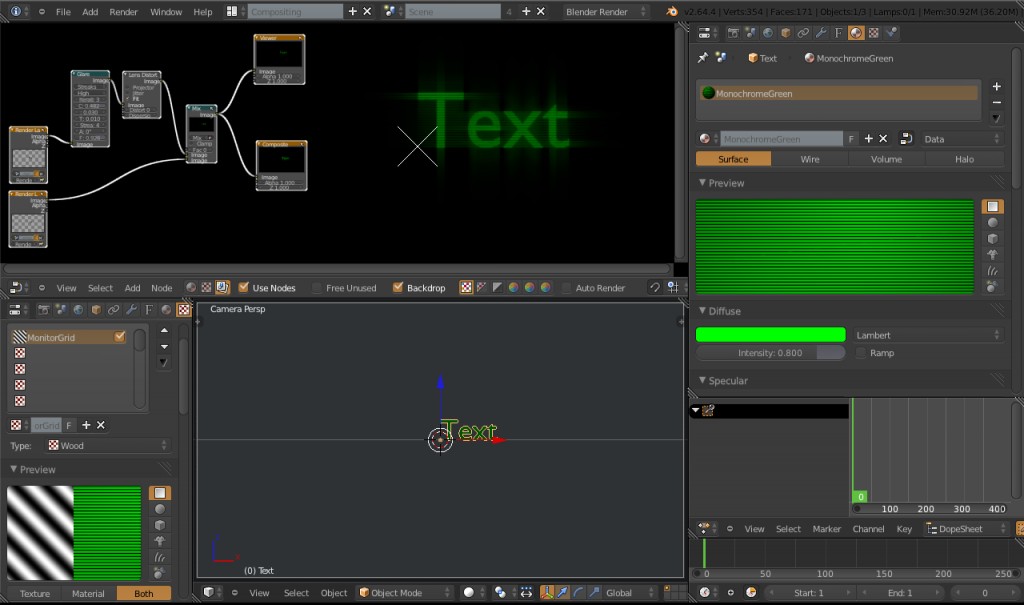Switch material display to Wire tab

(809, 158)
